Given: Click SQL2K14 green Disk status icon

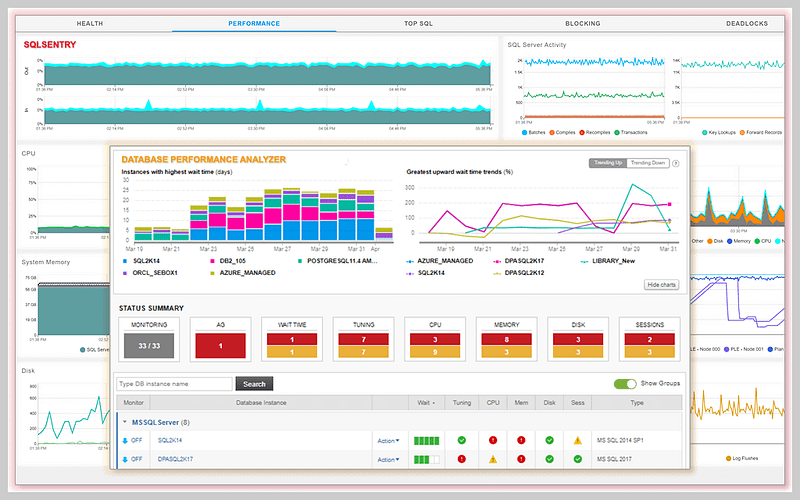Looking at the screenshot, I should [550, 440].
